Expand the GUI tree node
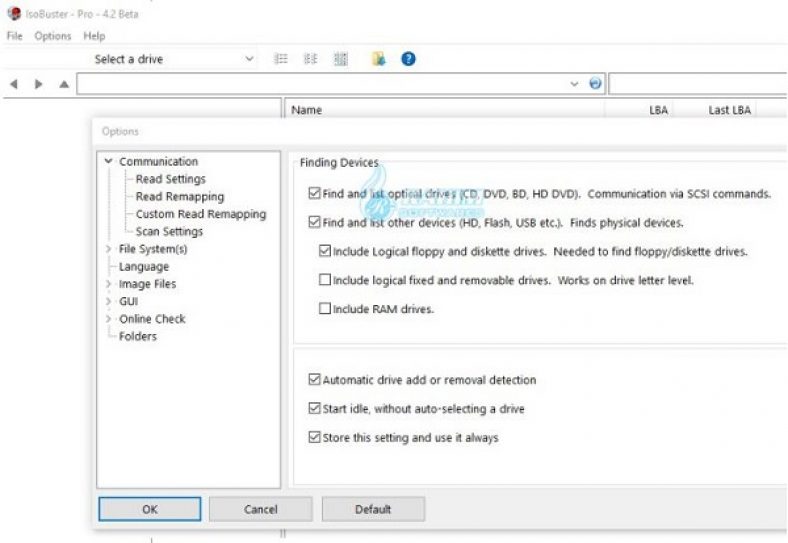 click(108, 301)
